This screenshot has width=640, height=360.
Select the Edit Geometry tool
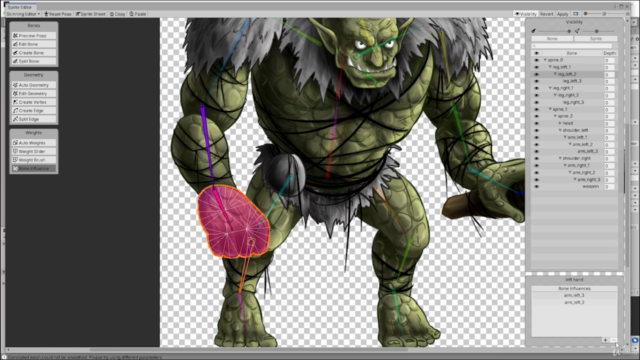(33, 93)
